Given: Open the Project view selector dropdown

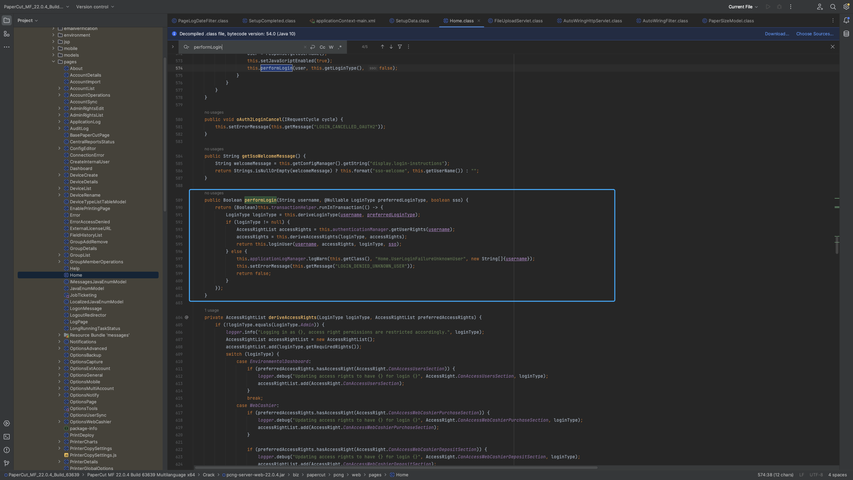Looking at the screenshot, I should 27,20.
